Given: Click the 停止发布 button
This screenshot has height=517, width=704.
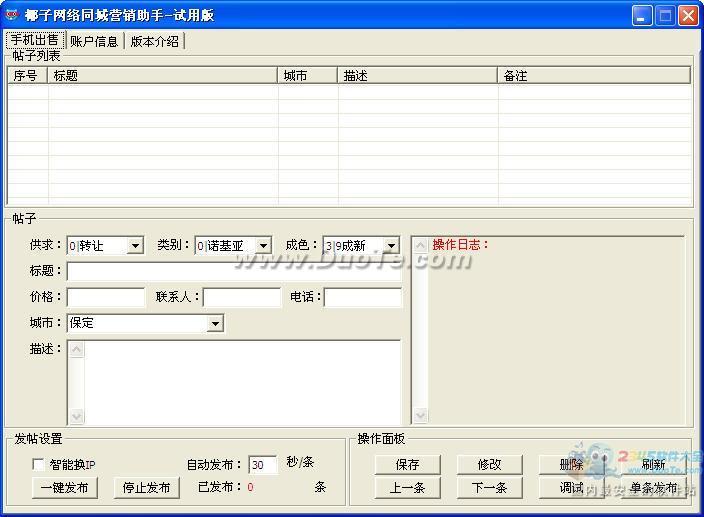Looking at the screenshot, I should (x=146, y=488).
